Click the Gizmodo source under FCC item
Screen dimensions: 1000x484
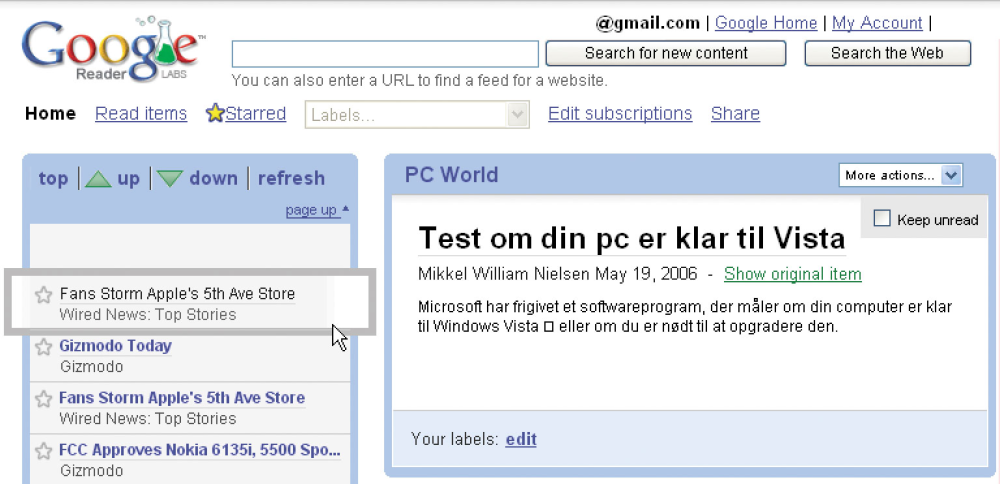91,471
